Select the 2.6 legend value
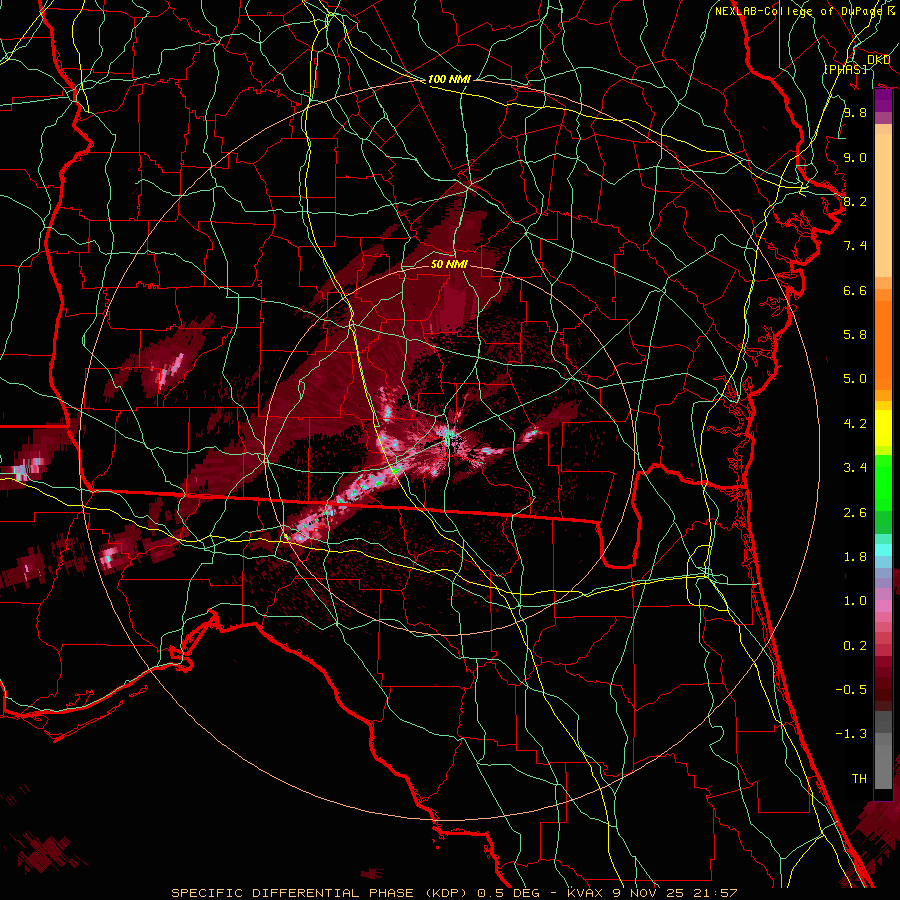This screenshot has width=900, height=900. [855, 513]
